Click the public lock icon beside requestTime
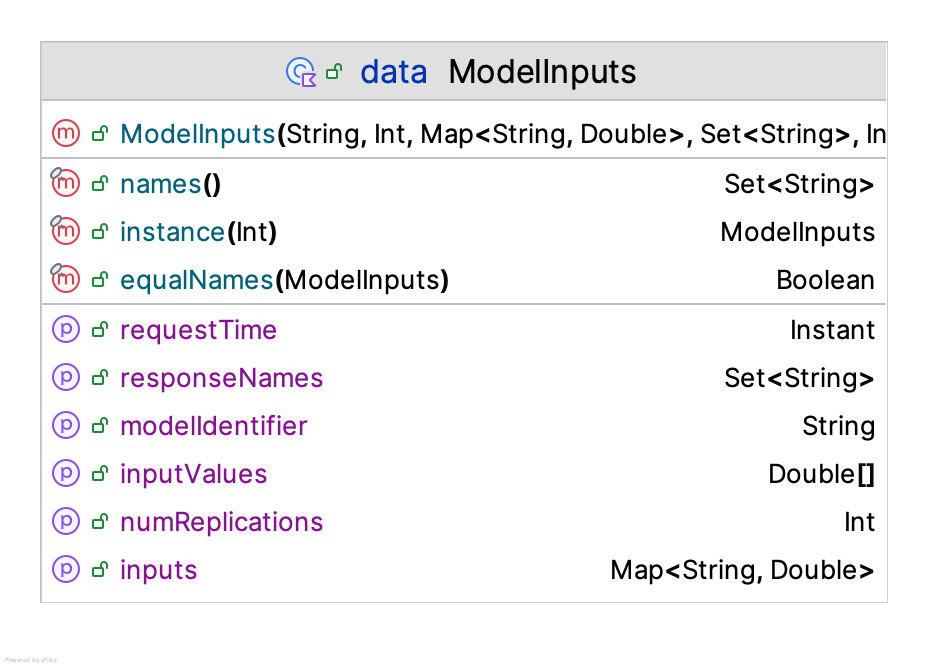Screen dimensions: 928x668 pos(100,330)
